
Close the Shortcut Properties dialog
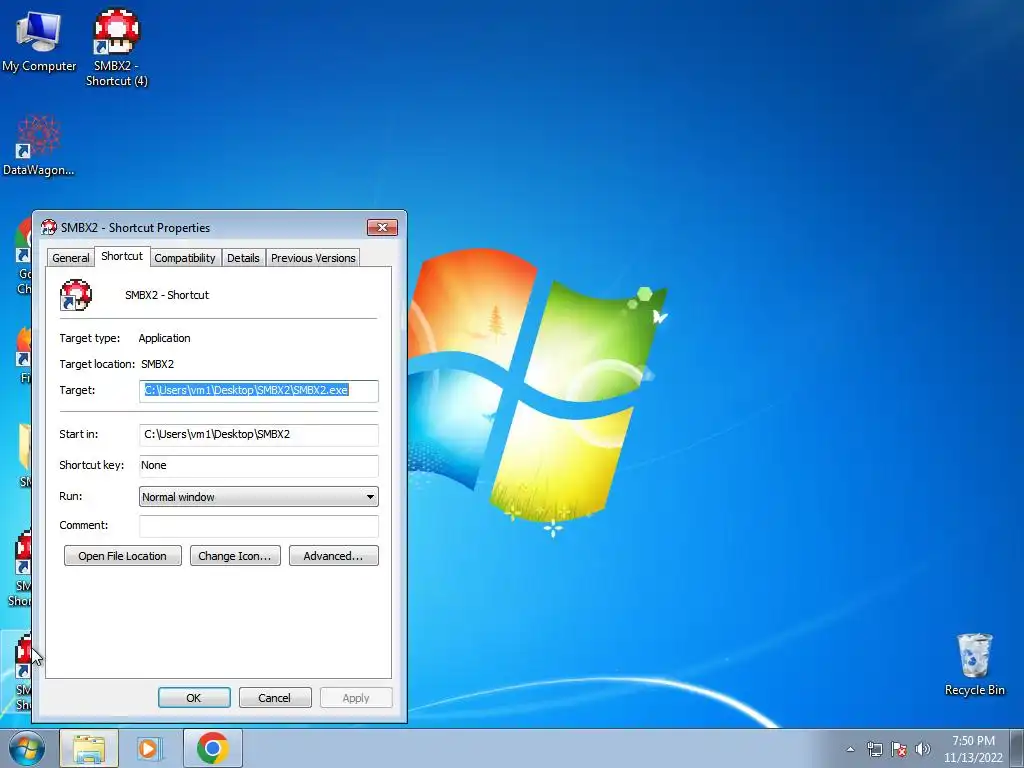pos(383,227)
